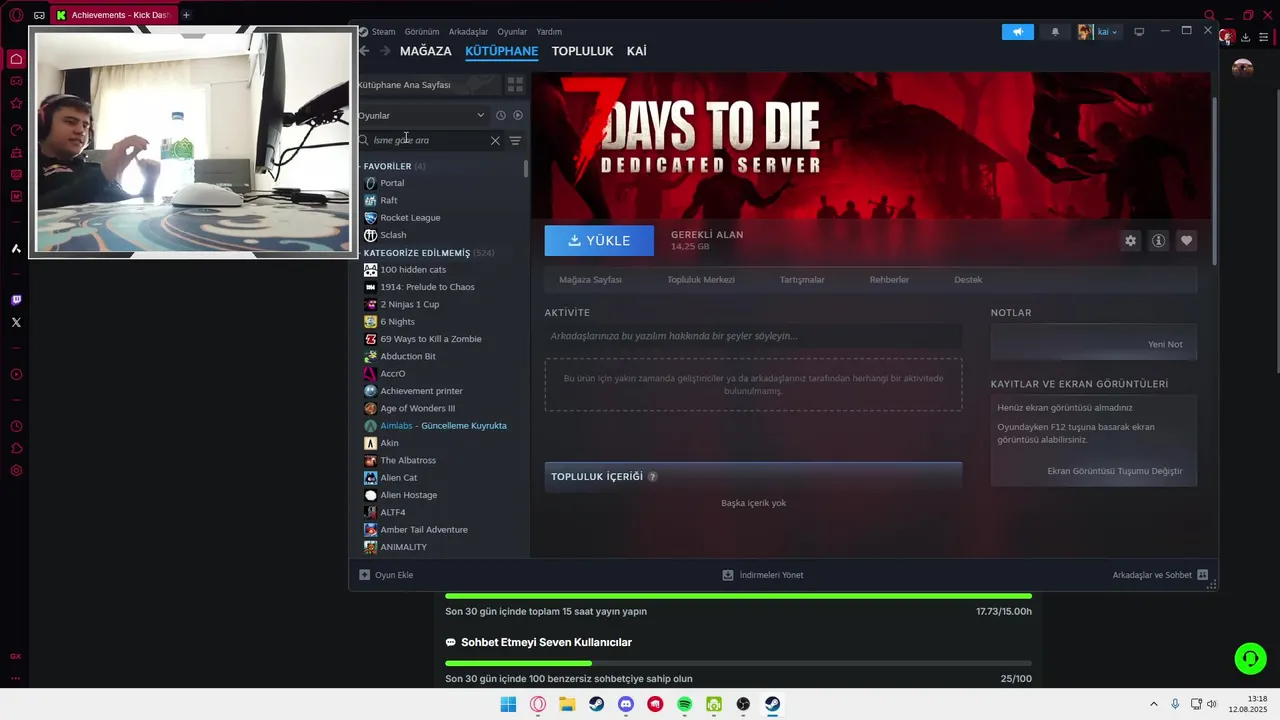Open the Steam announcements megaphone button
The width and height of the screenshot is (1280, 720).
pyautogui.click(x=1017, y=32)
